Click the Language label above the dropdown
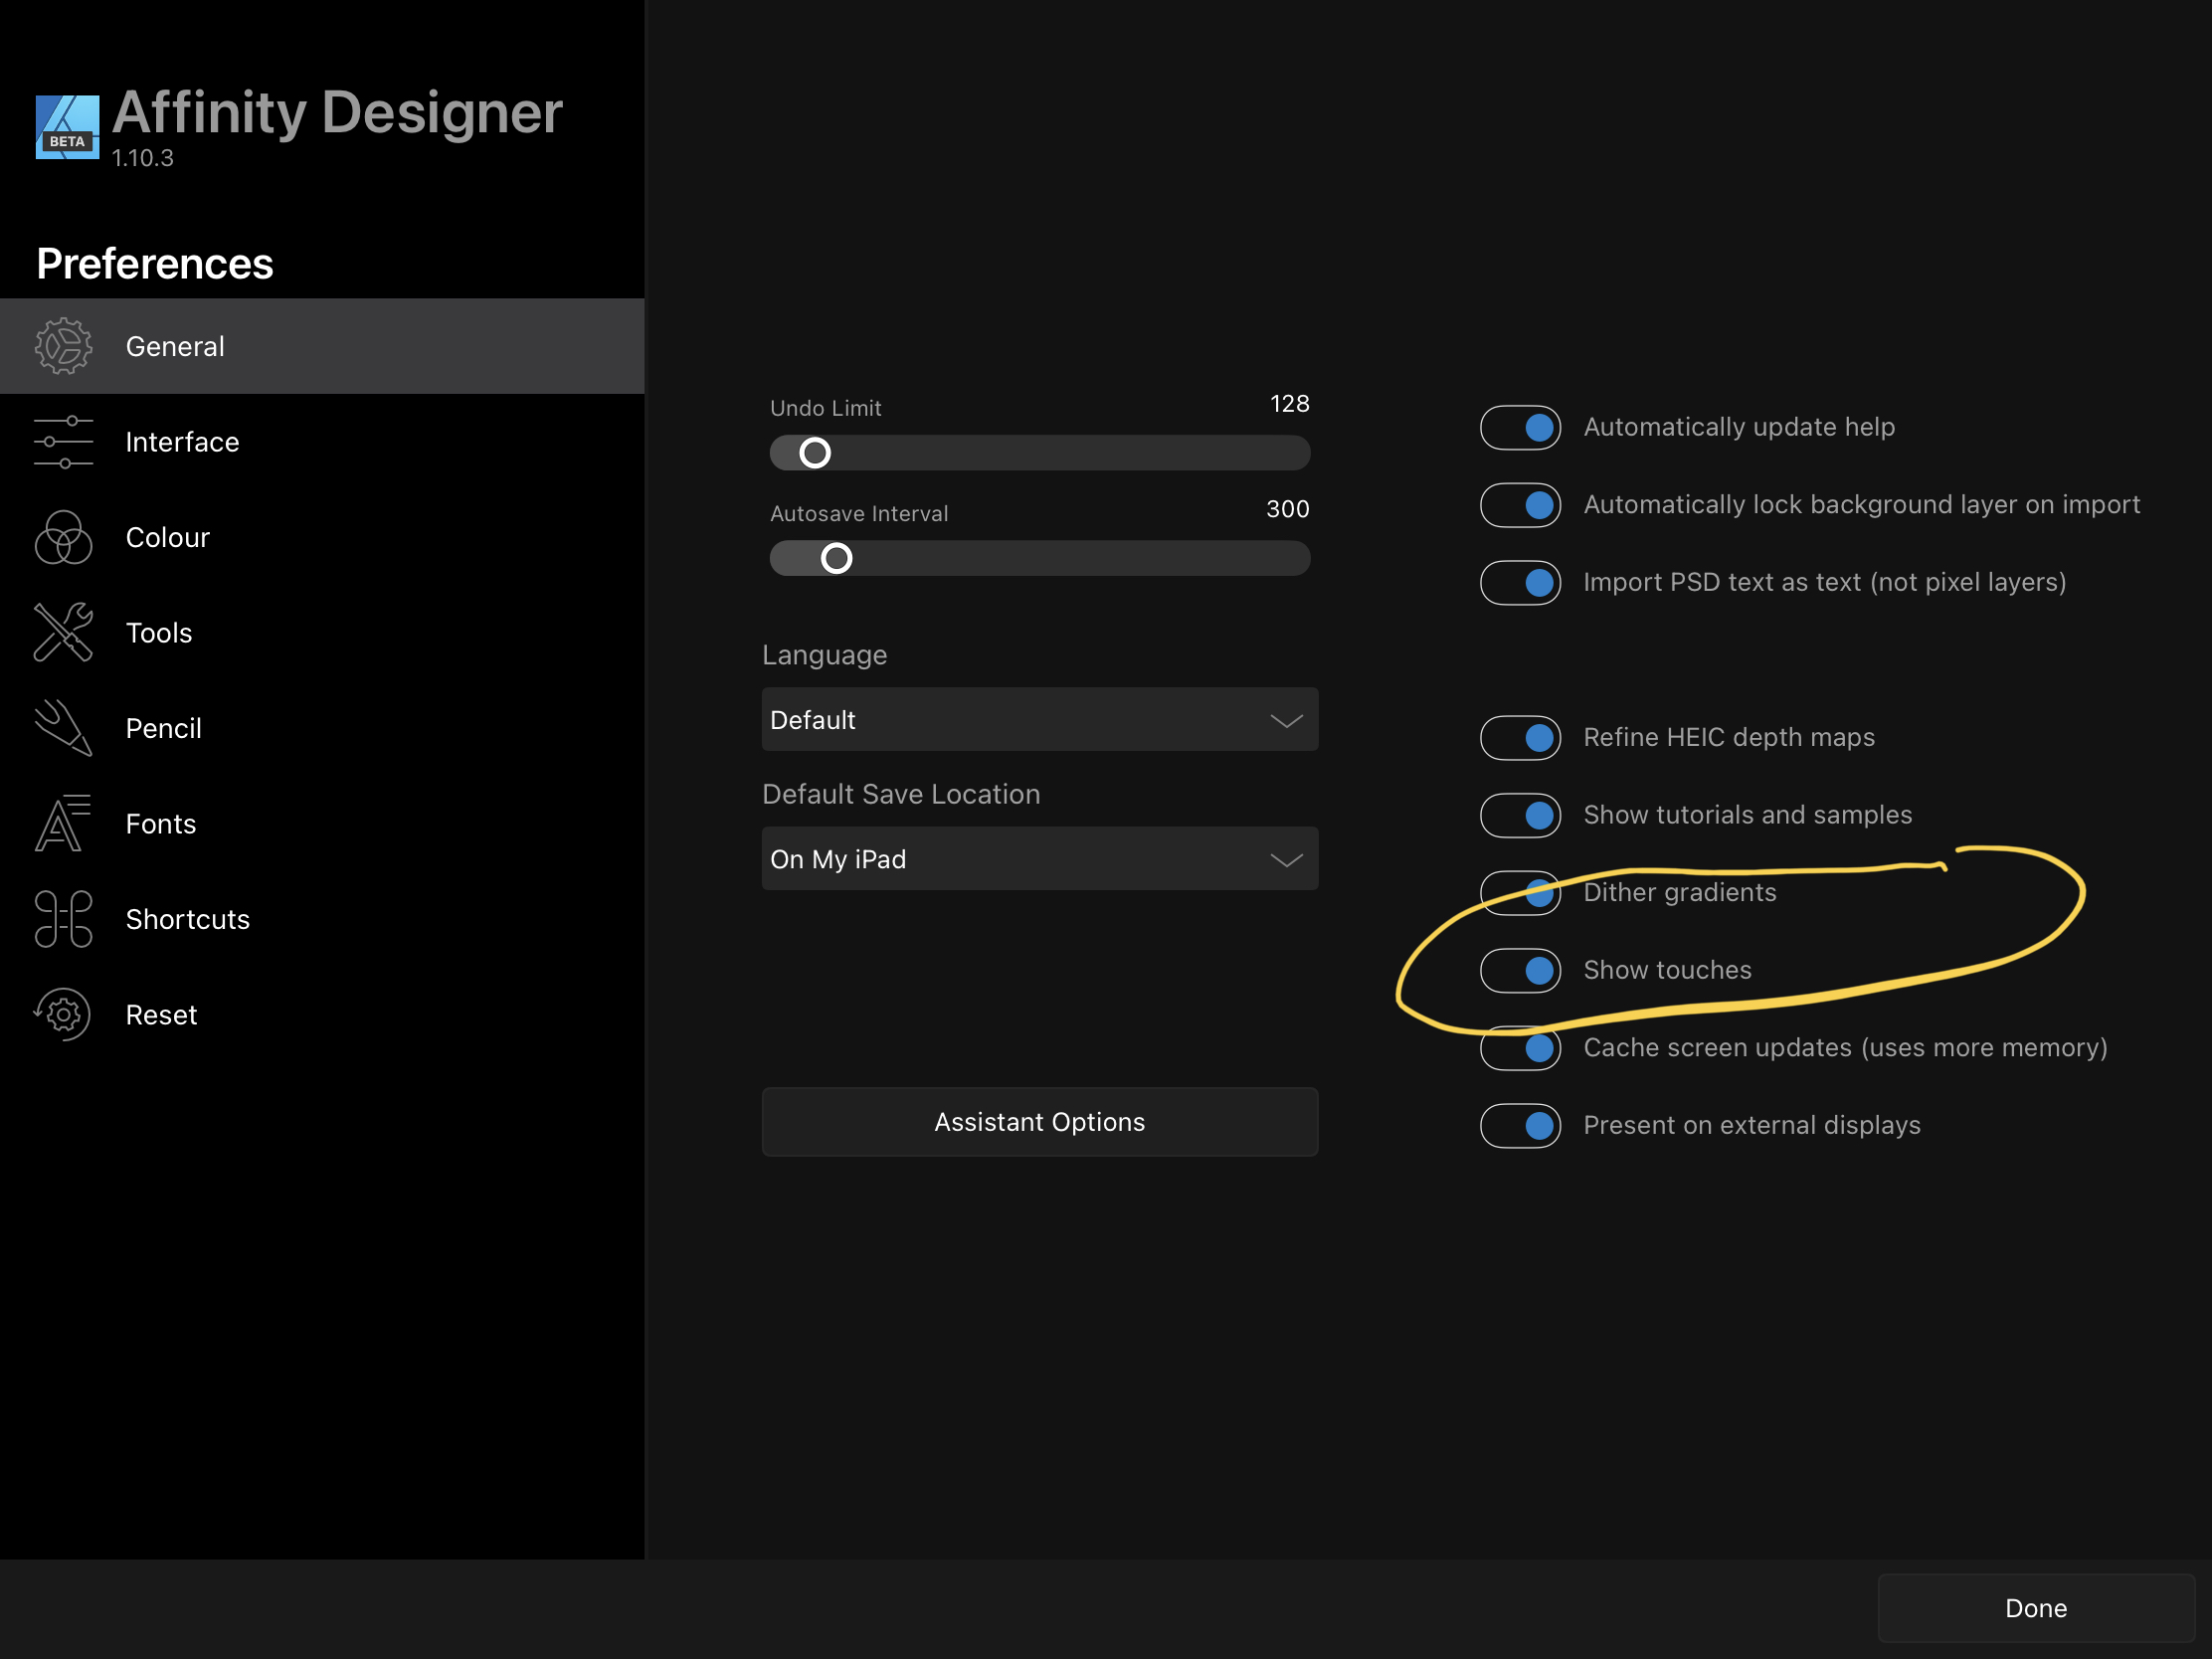 pyautogui.click(x=824, y=655)
